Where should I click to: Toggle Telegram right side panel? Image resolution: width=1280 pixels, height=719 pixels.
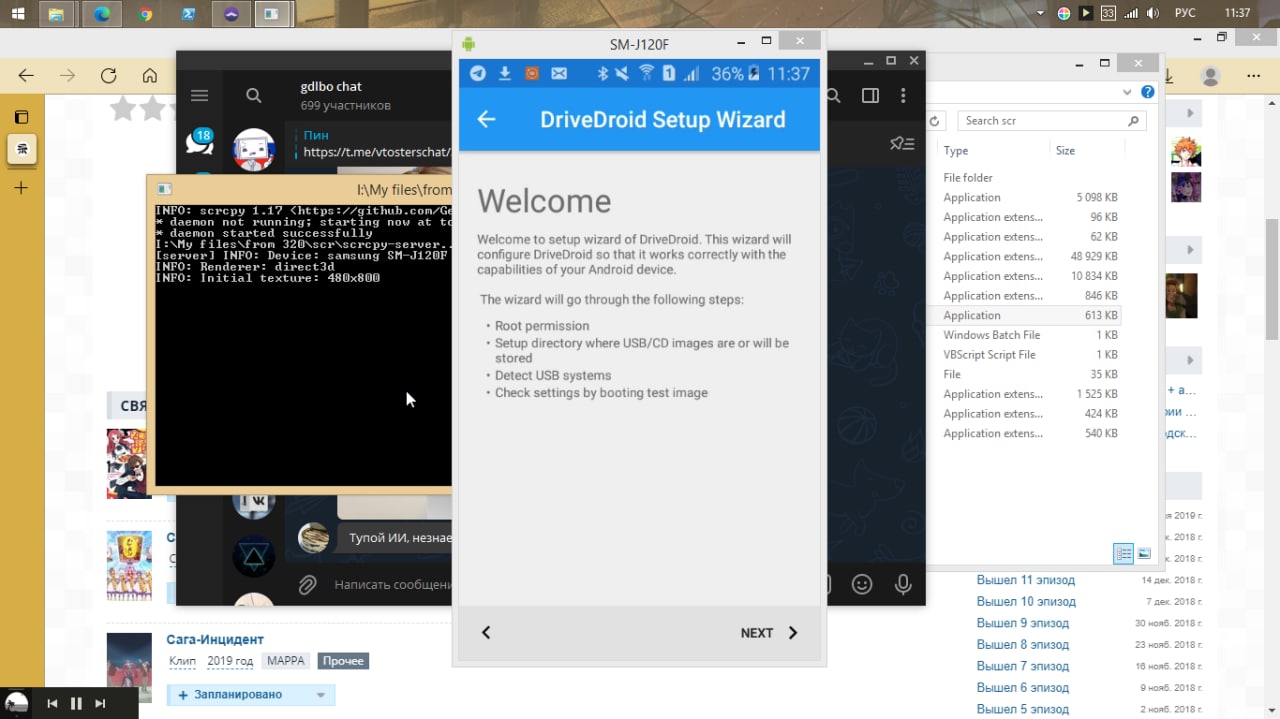[870, 96]
